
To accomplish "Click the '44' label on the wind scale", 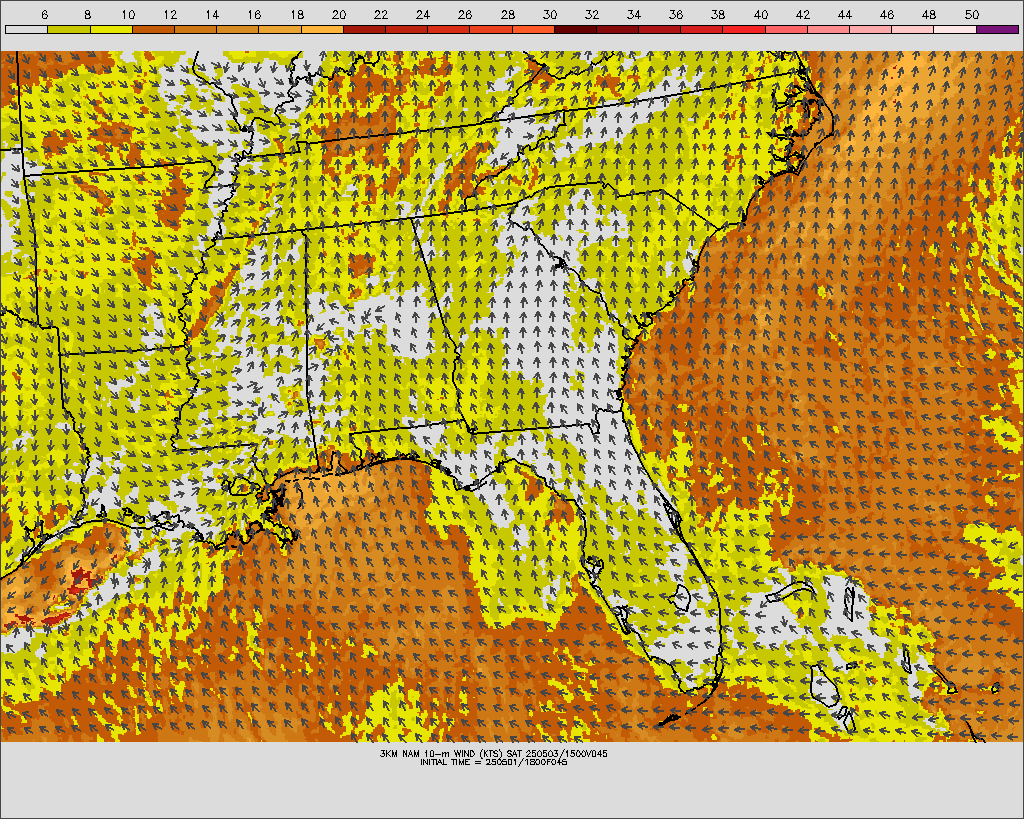I will 844,14.
